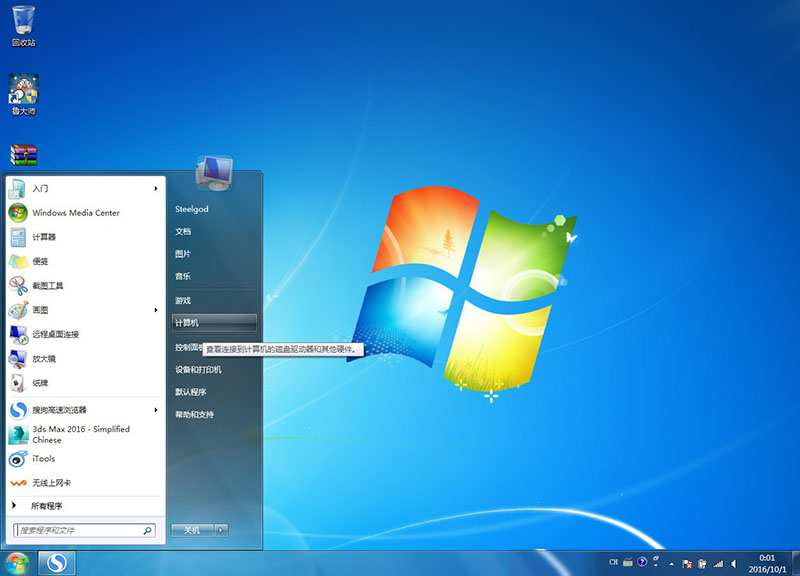This screenshot has height=576, width=800.
Task: Open the 鲁大师 desktop icon
Action: (x=23, y=95)
